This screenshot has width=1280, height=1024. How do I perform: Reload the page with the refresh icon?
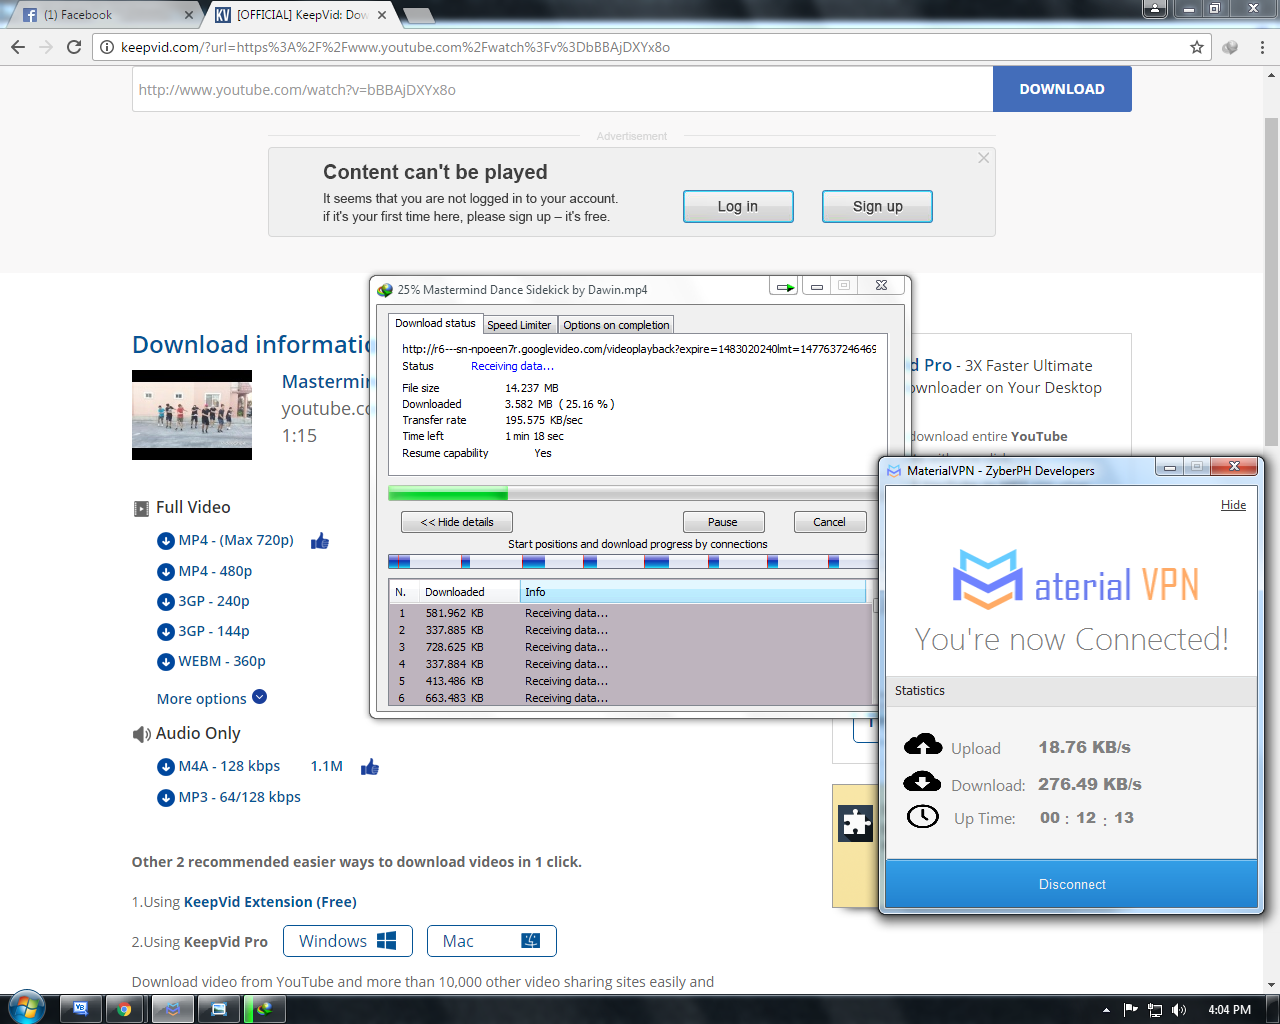pos(74,47)
